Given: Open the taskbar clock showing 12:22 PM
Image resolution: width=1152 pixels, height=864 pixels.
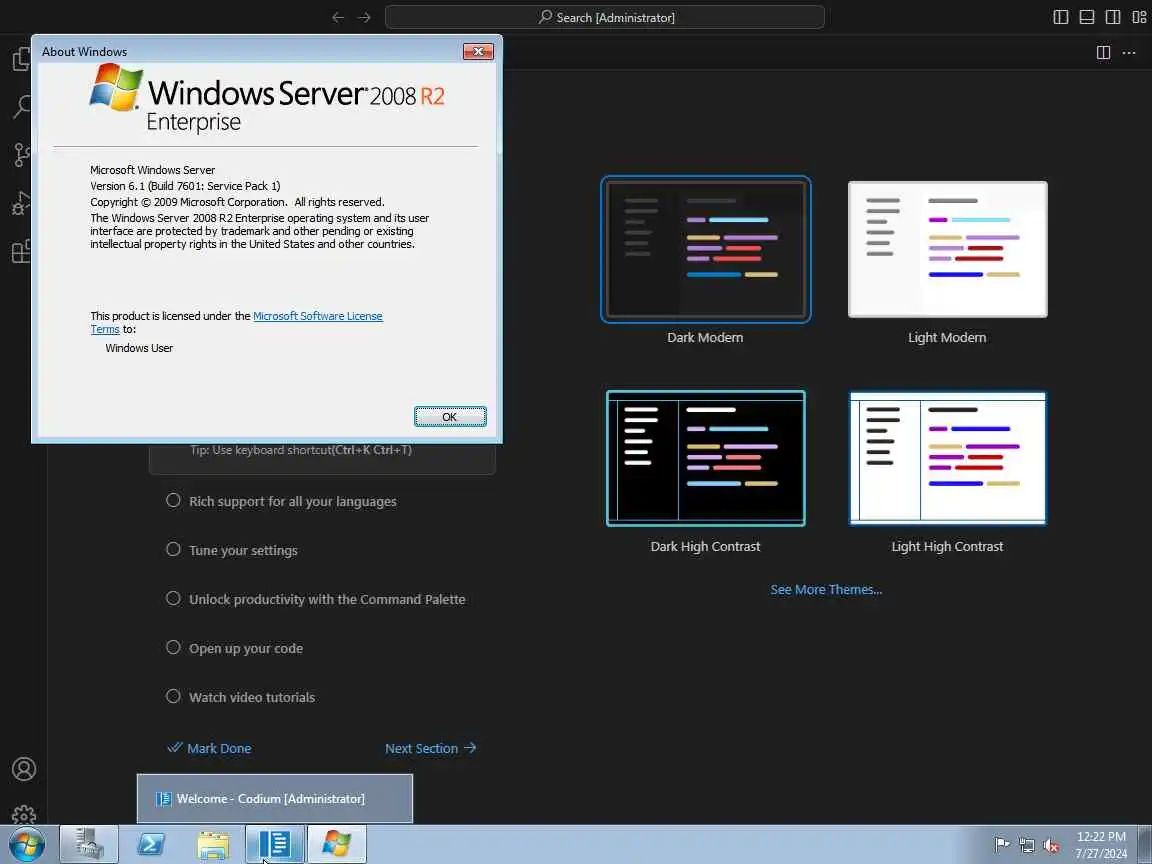Looking at the screenshot, I should coord(1101,844).
